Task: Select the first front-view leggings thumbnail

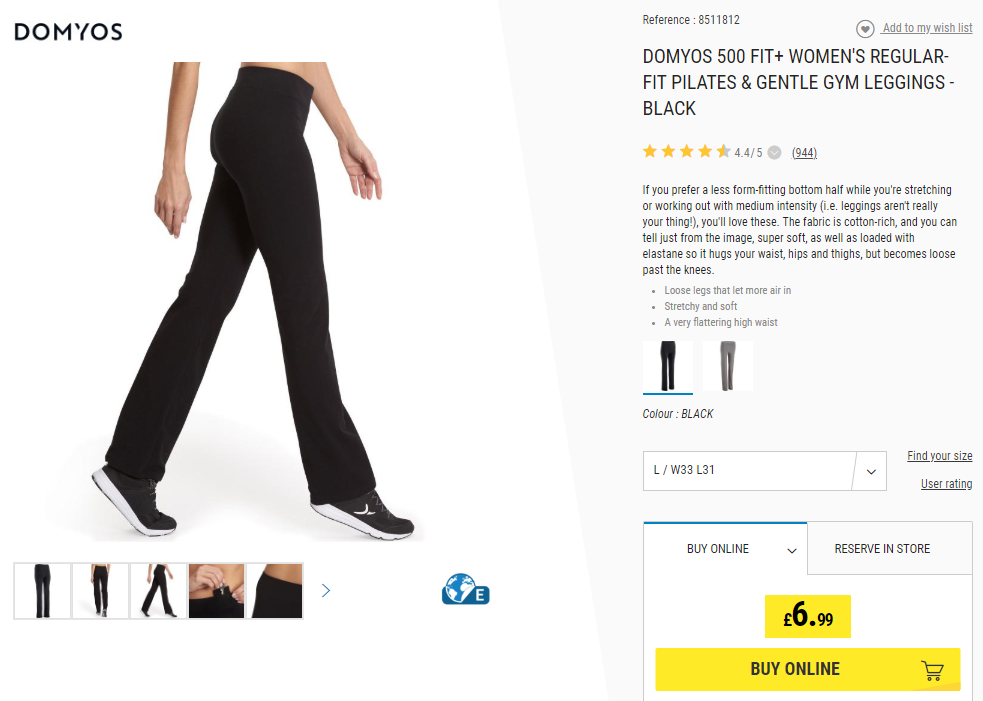Action: tap(42, 591)
